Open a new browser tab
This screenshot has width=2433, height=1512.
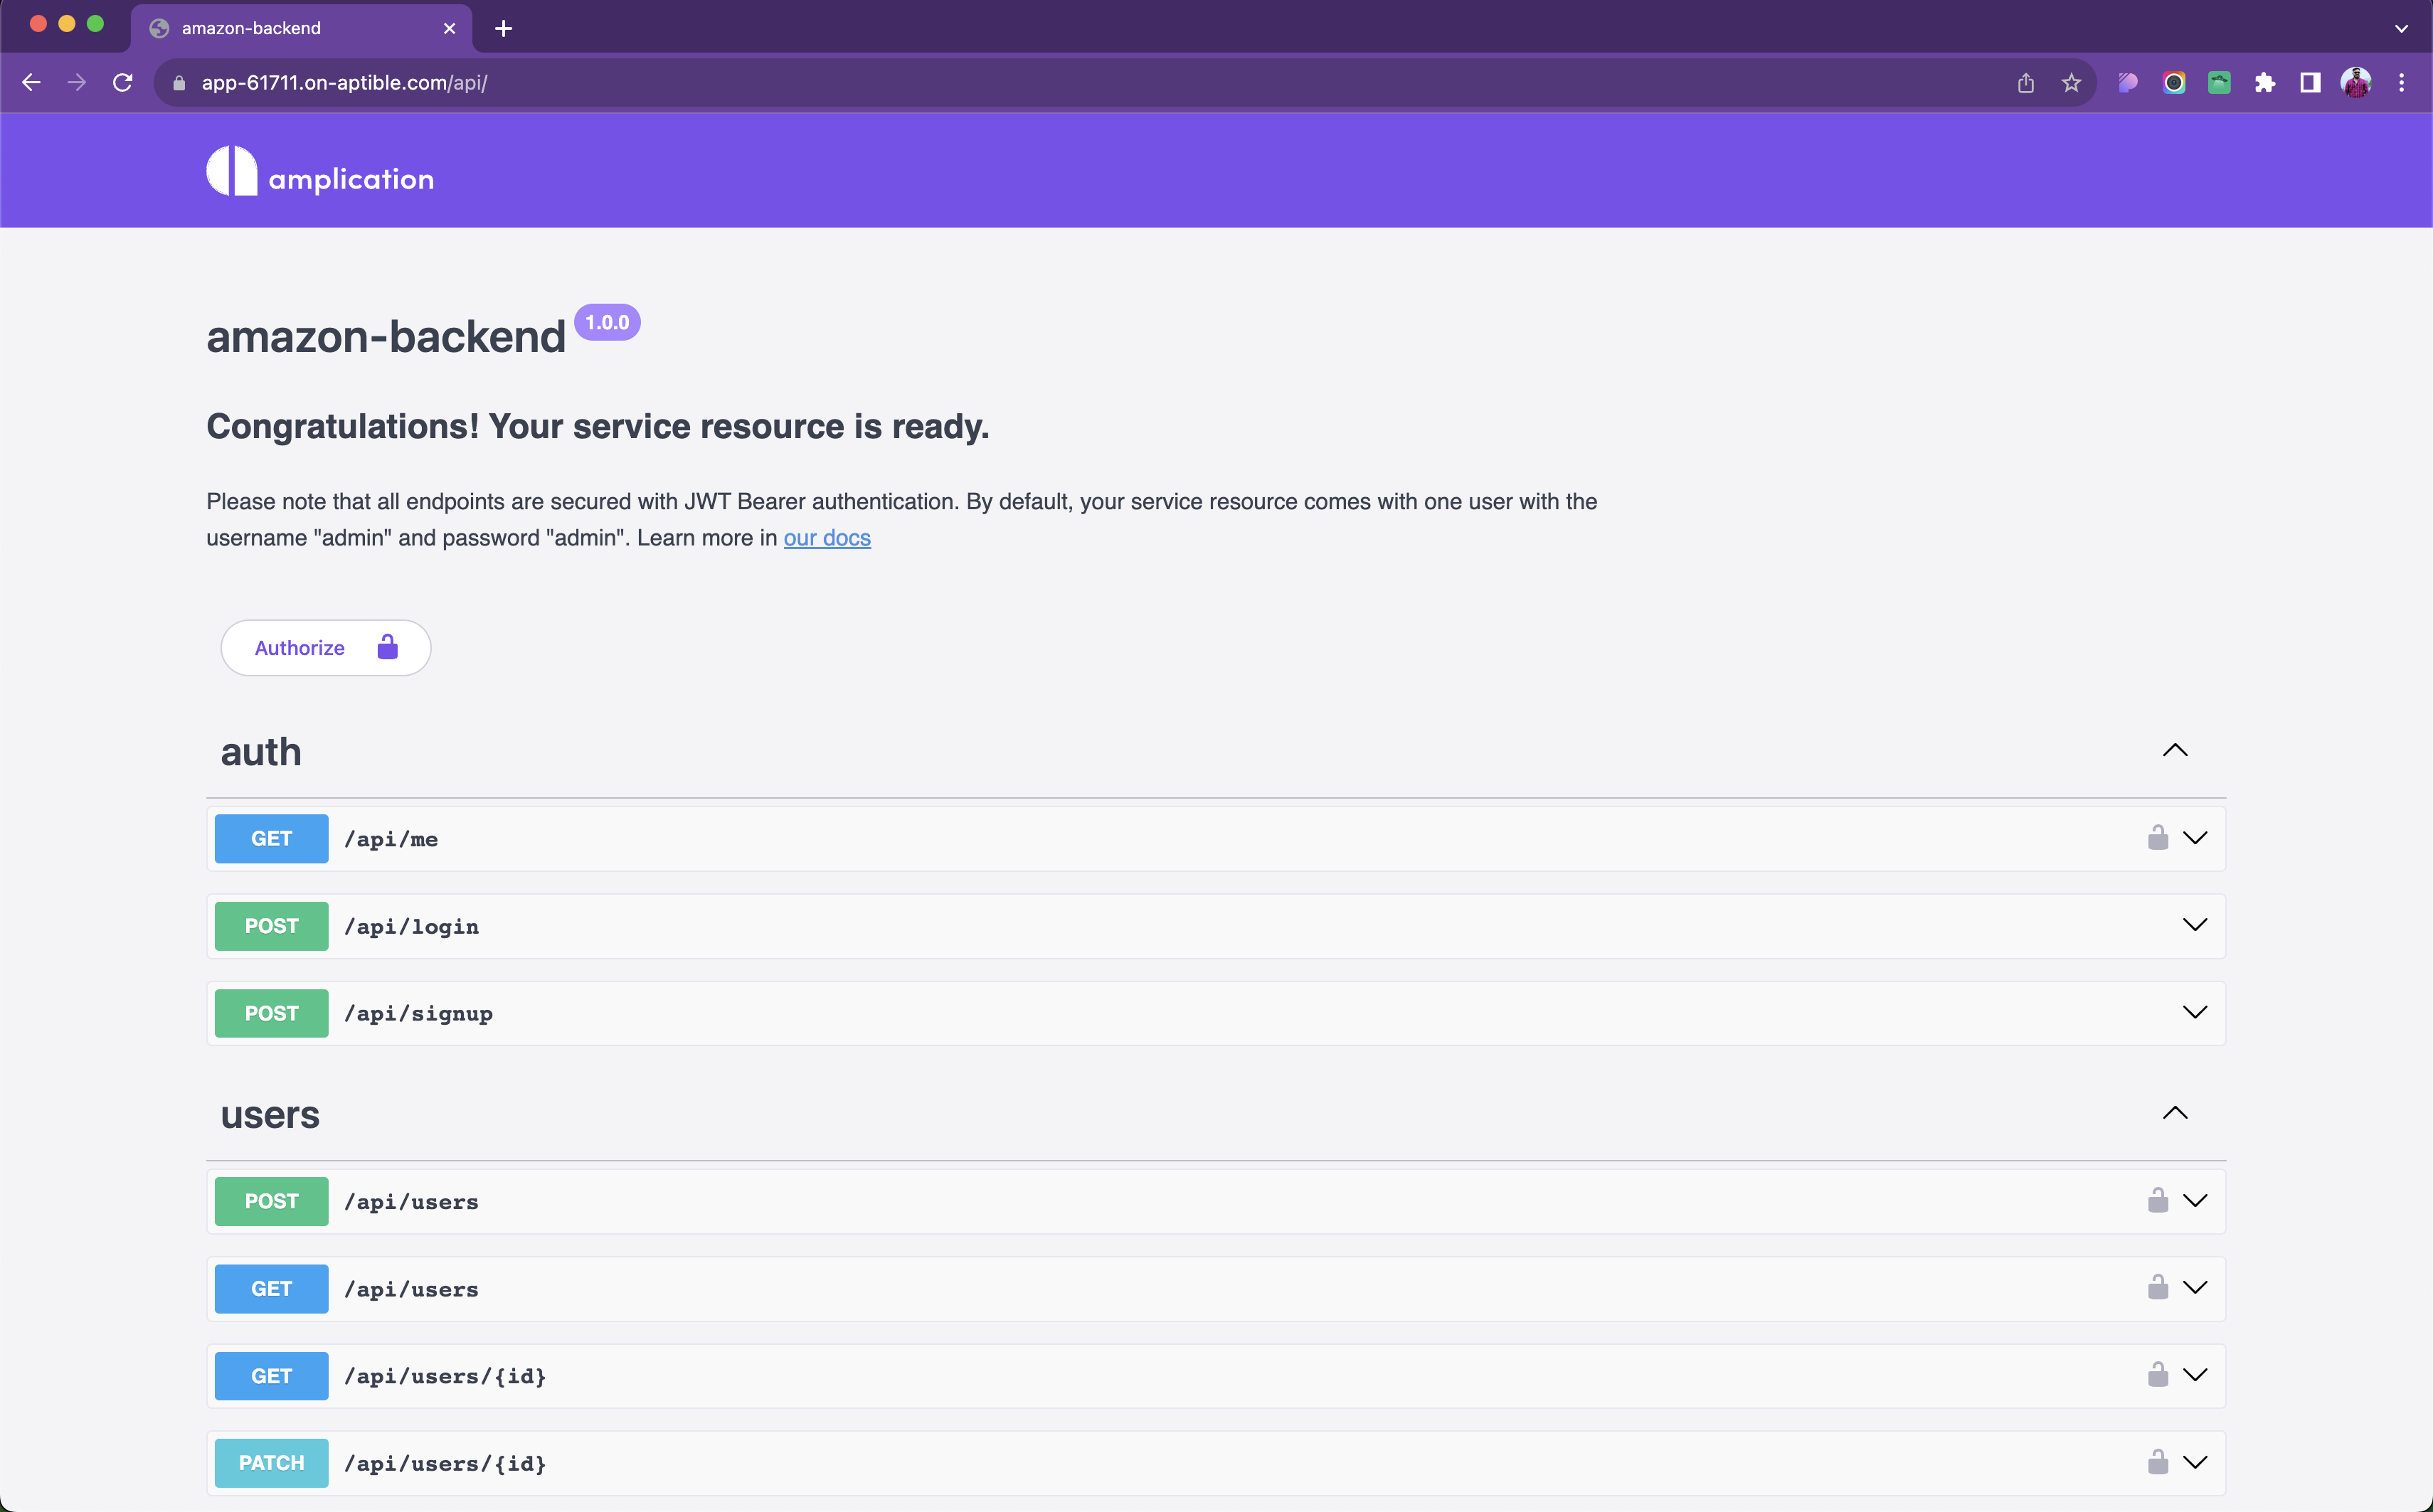point(504,28)
